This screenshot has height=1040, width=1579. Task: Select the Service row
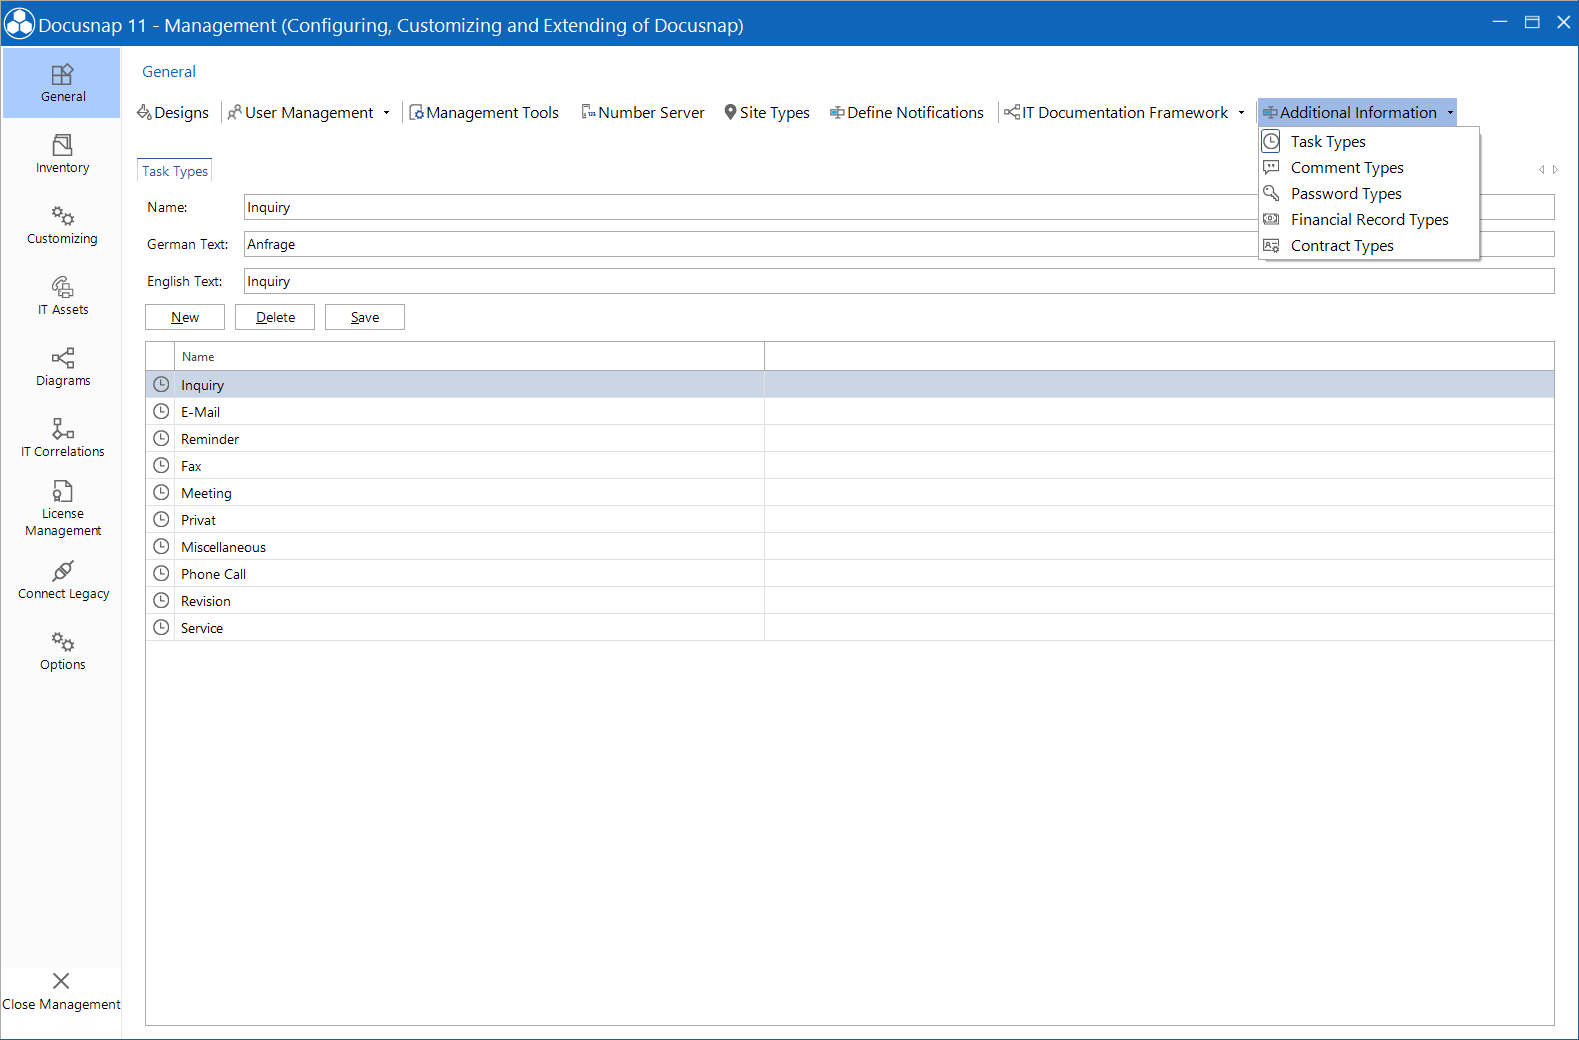[x=850, y=628]
